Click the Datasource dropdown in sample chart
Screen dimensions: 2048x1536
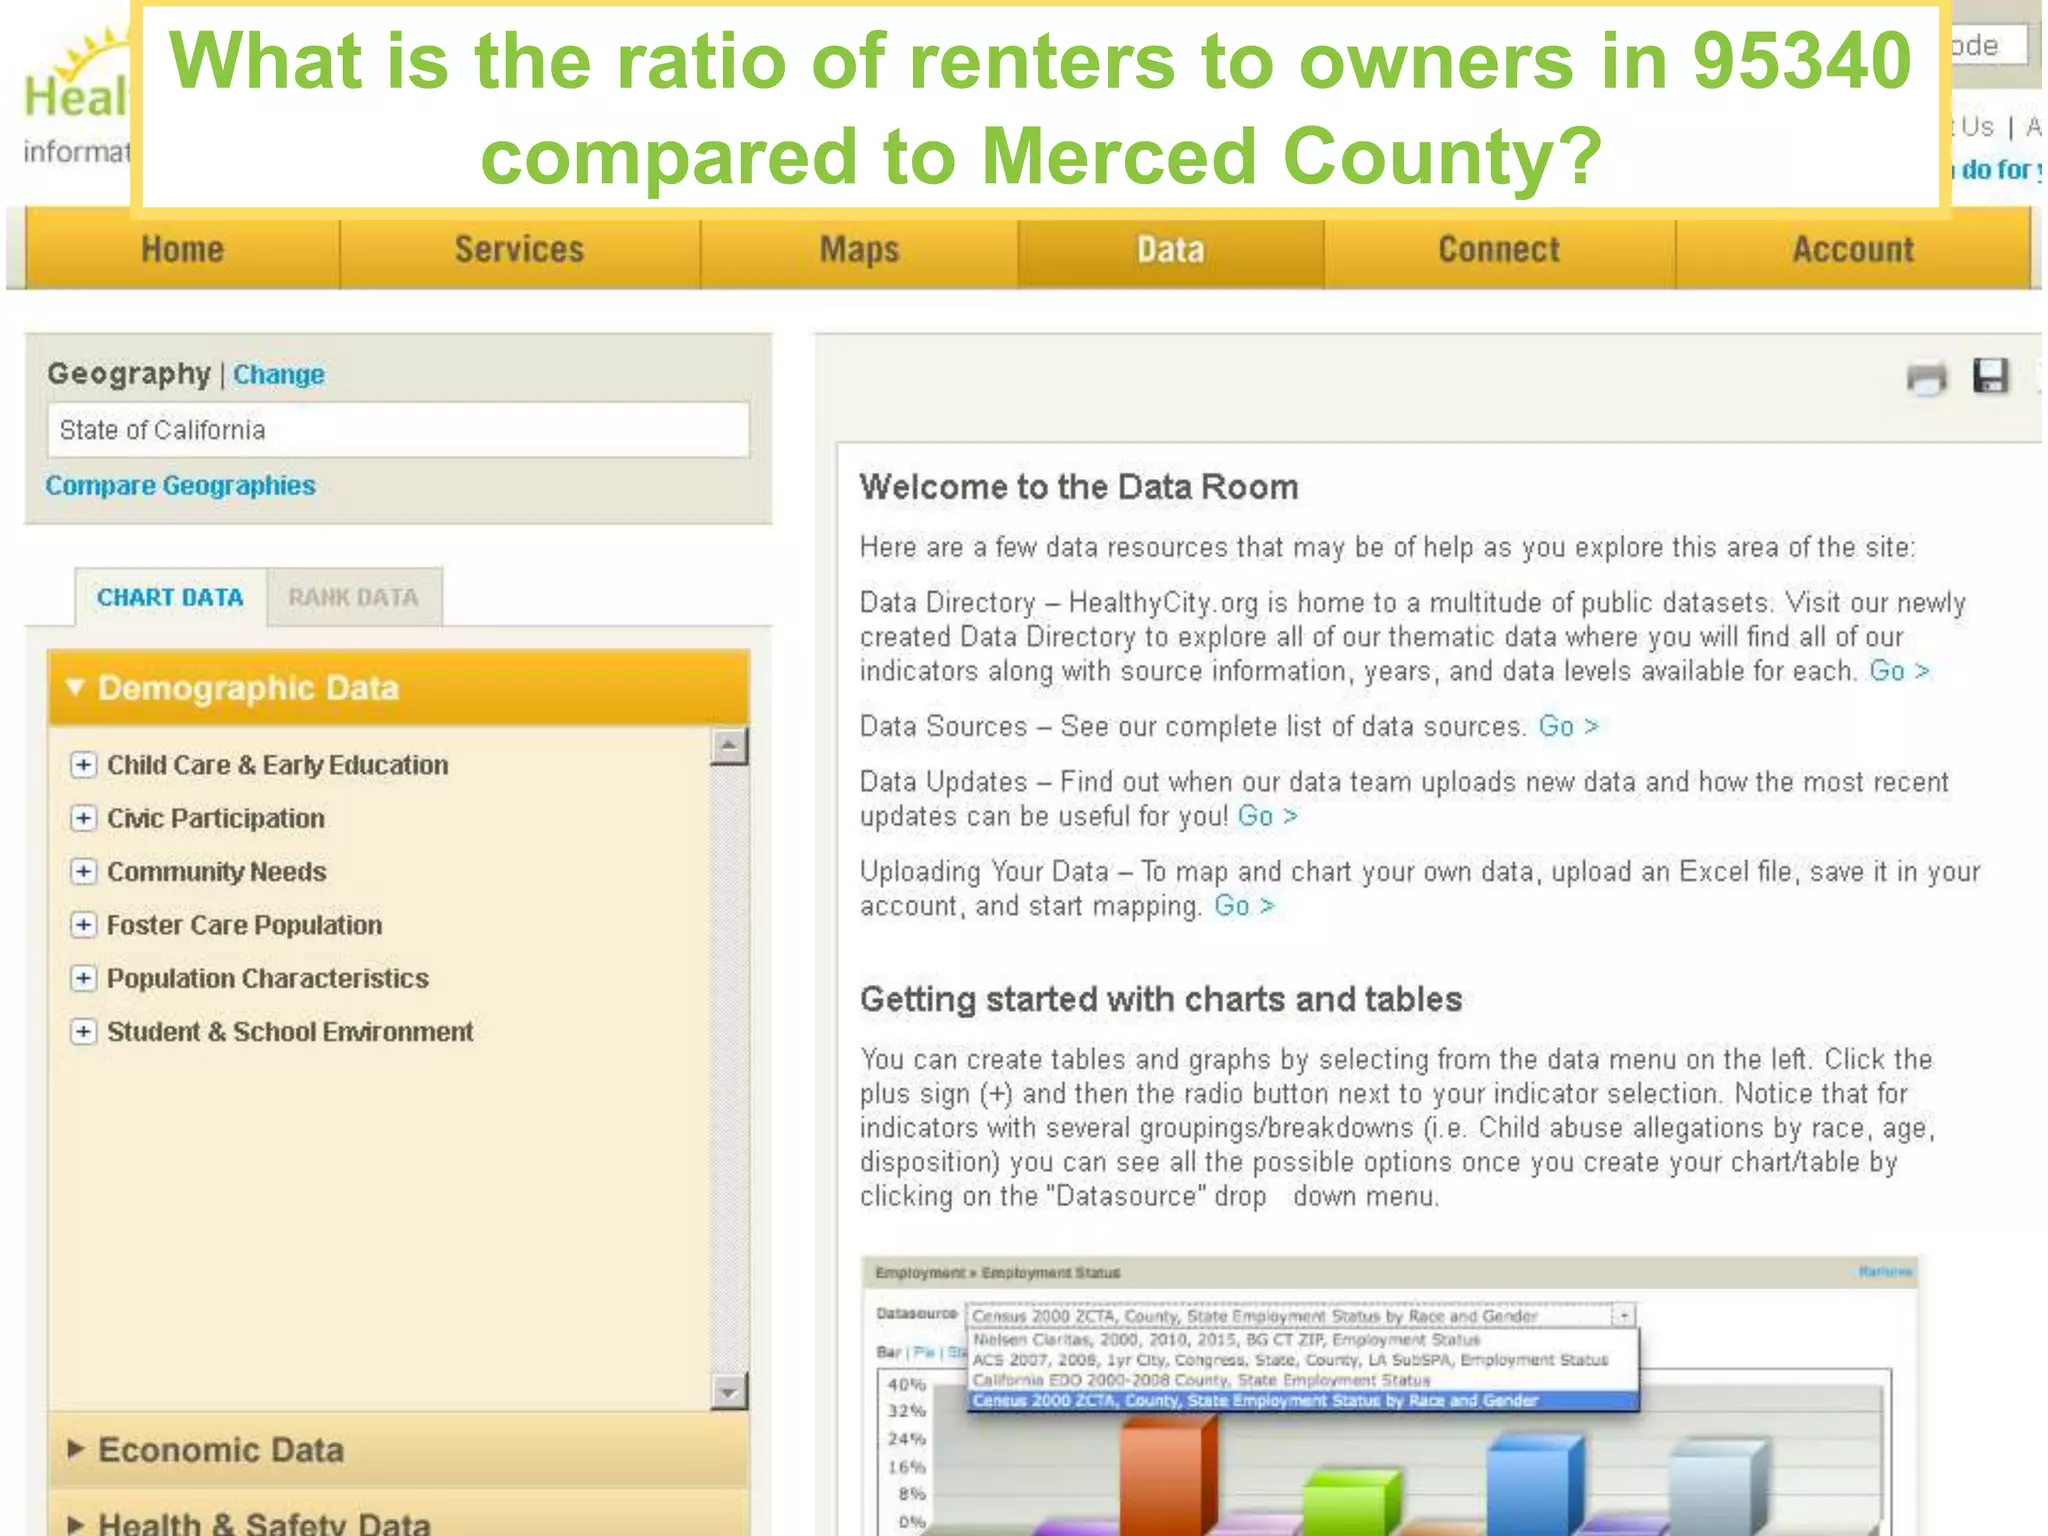click(x=1300, y=1316)
